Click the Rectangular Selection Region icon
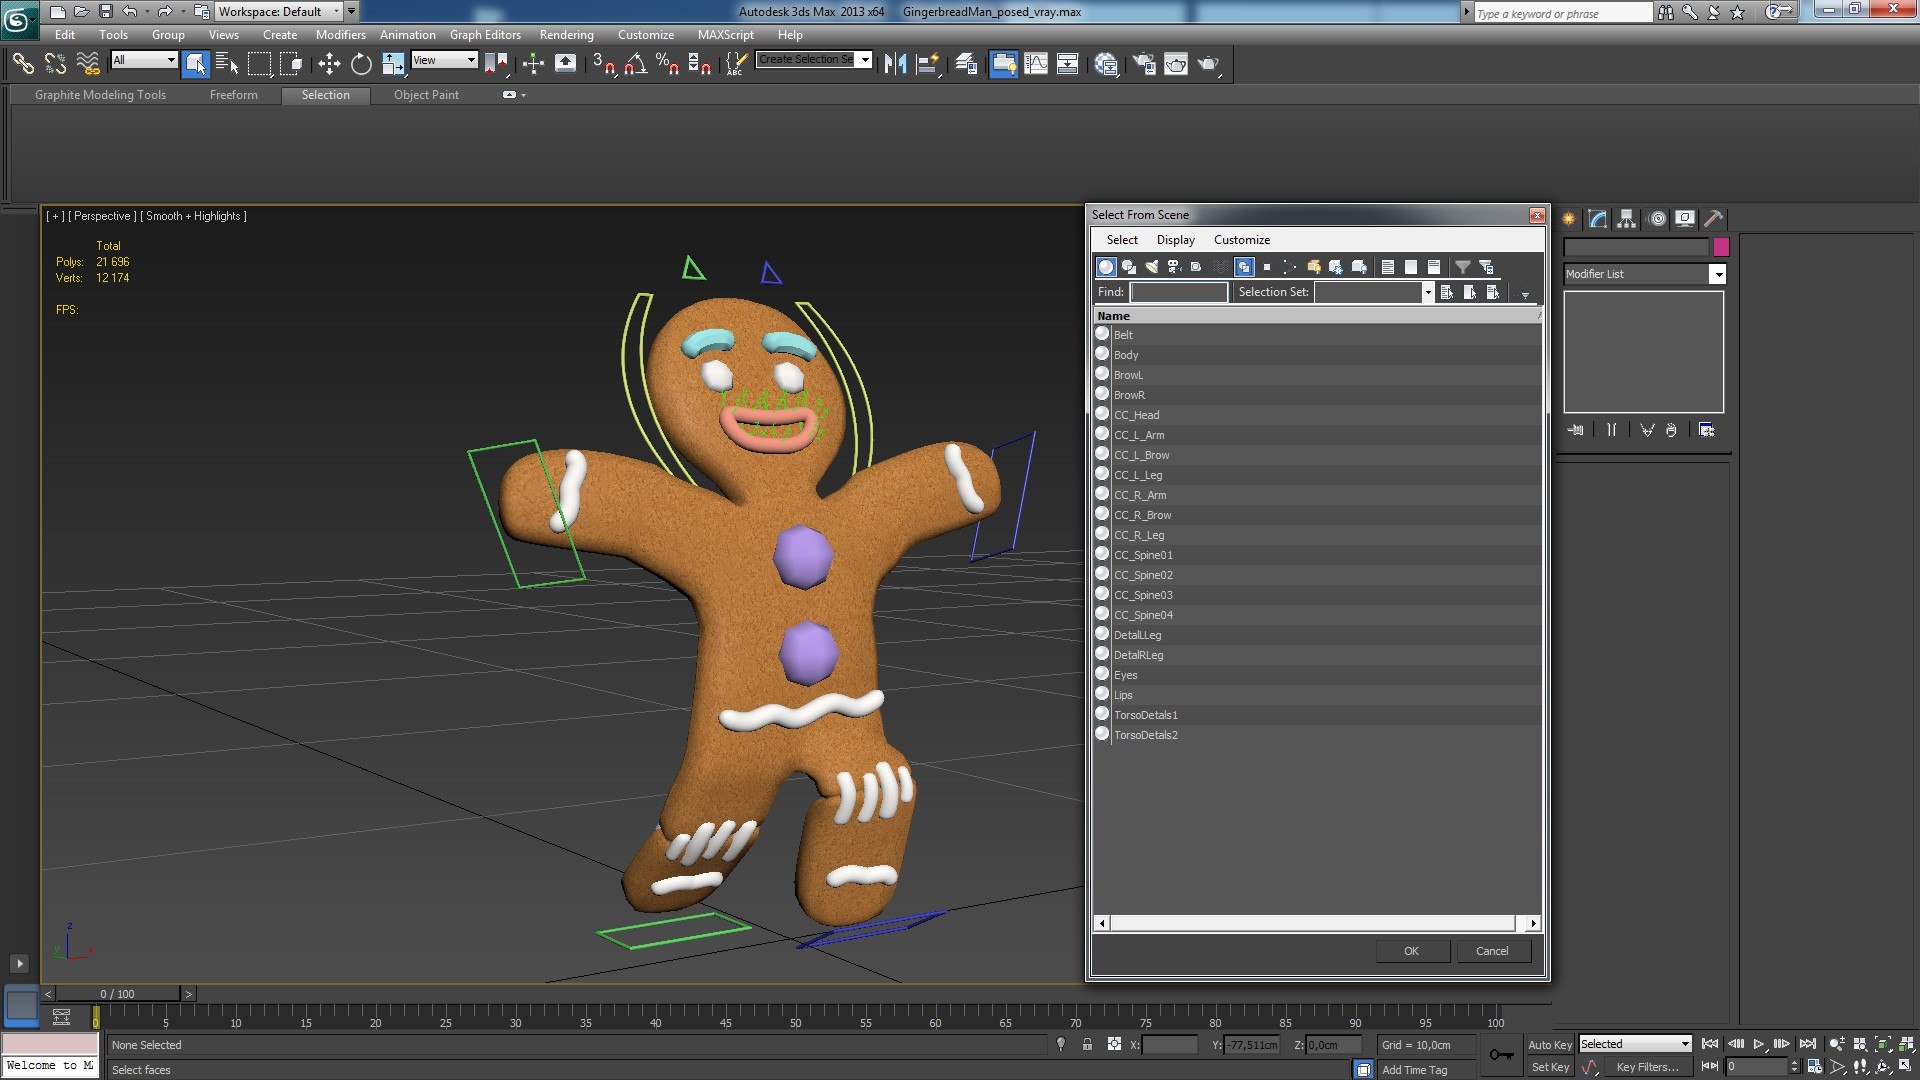The width and height of the screenshot is (1920, 1080). (259, 64)
